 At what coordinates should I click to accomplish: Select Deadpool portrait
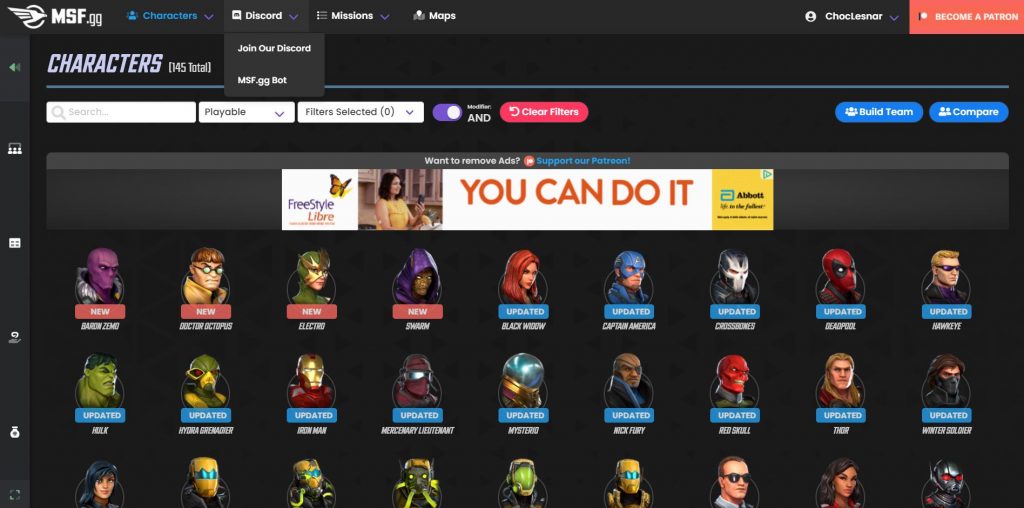tap(840, 276)
